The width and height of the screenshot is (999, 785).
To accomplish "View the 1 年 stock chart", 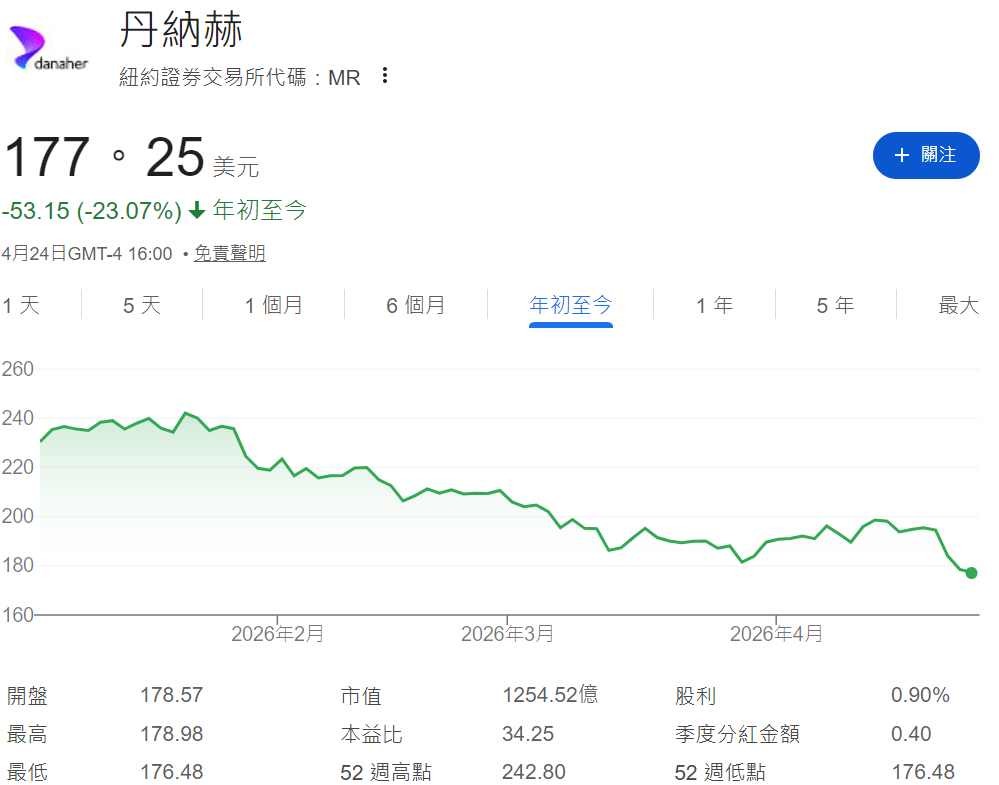I will tap(713, 305).
